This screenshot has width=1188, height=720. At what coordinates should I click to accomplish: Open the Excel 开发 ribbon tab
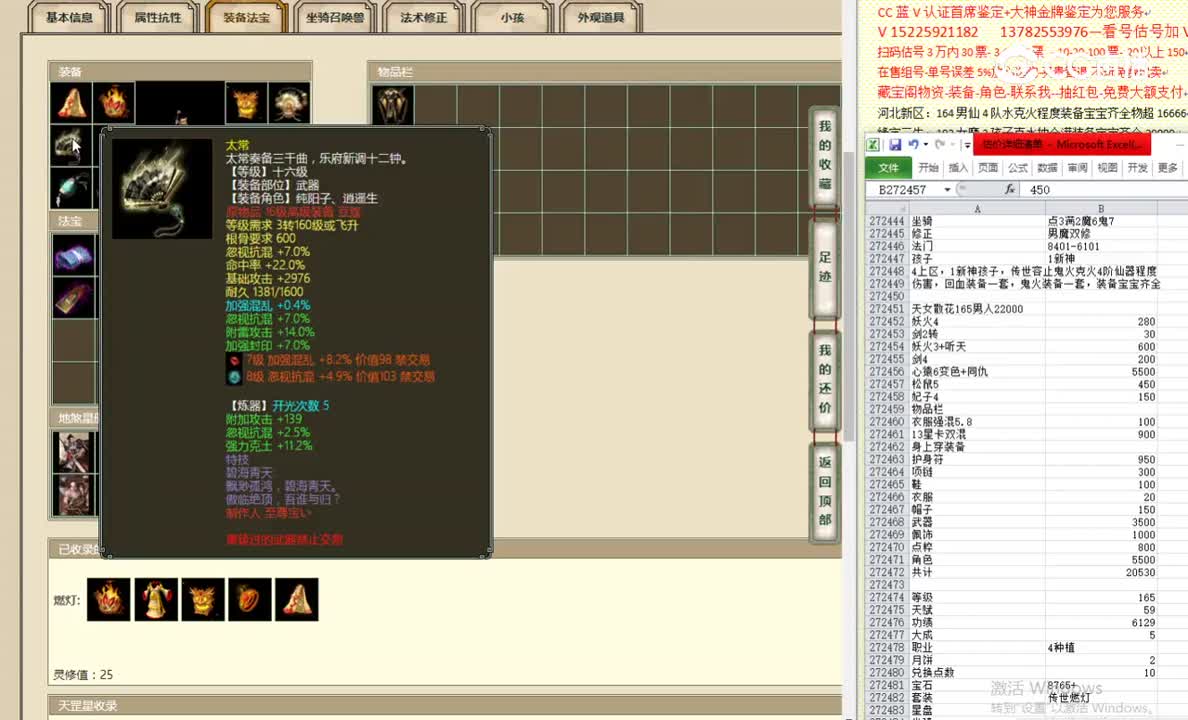coord(1137,167)
